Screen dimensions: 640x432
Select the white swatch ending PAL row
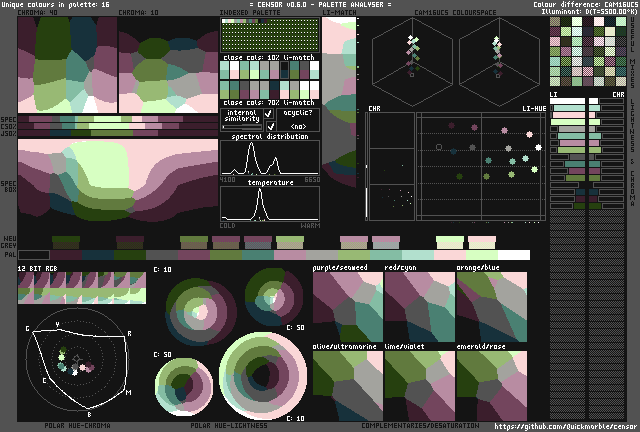click(x=514, y=255)
